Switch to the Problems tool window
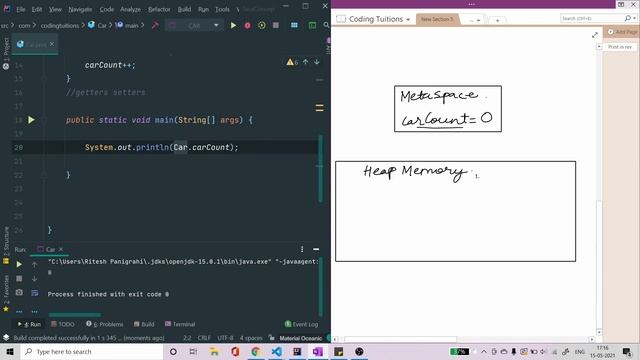 click(104, 324)
